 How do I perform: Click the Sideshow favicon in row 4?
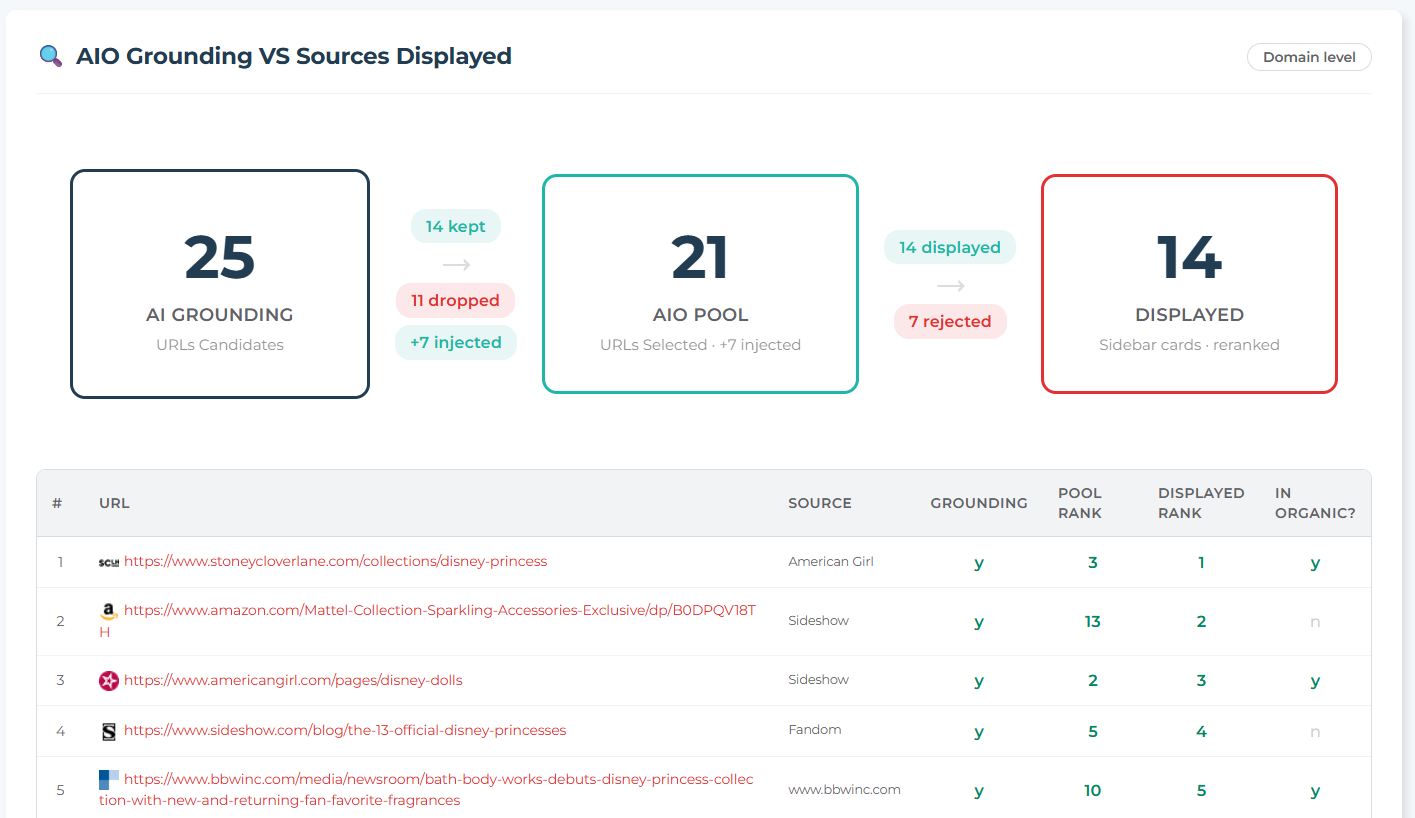108,730
